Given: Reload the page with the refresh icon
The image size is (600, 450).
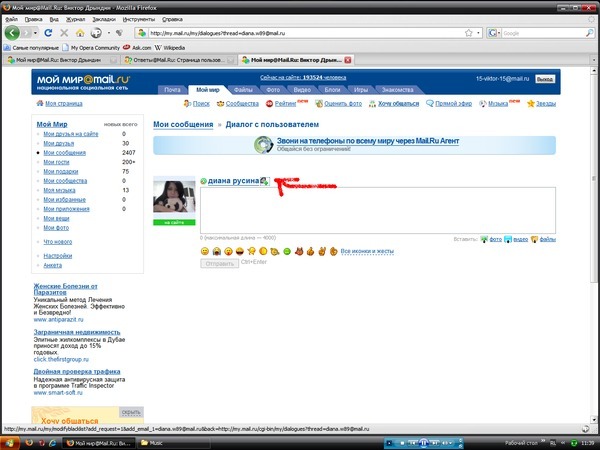Looking at the screenshot, I should pos(48,33).
